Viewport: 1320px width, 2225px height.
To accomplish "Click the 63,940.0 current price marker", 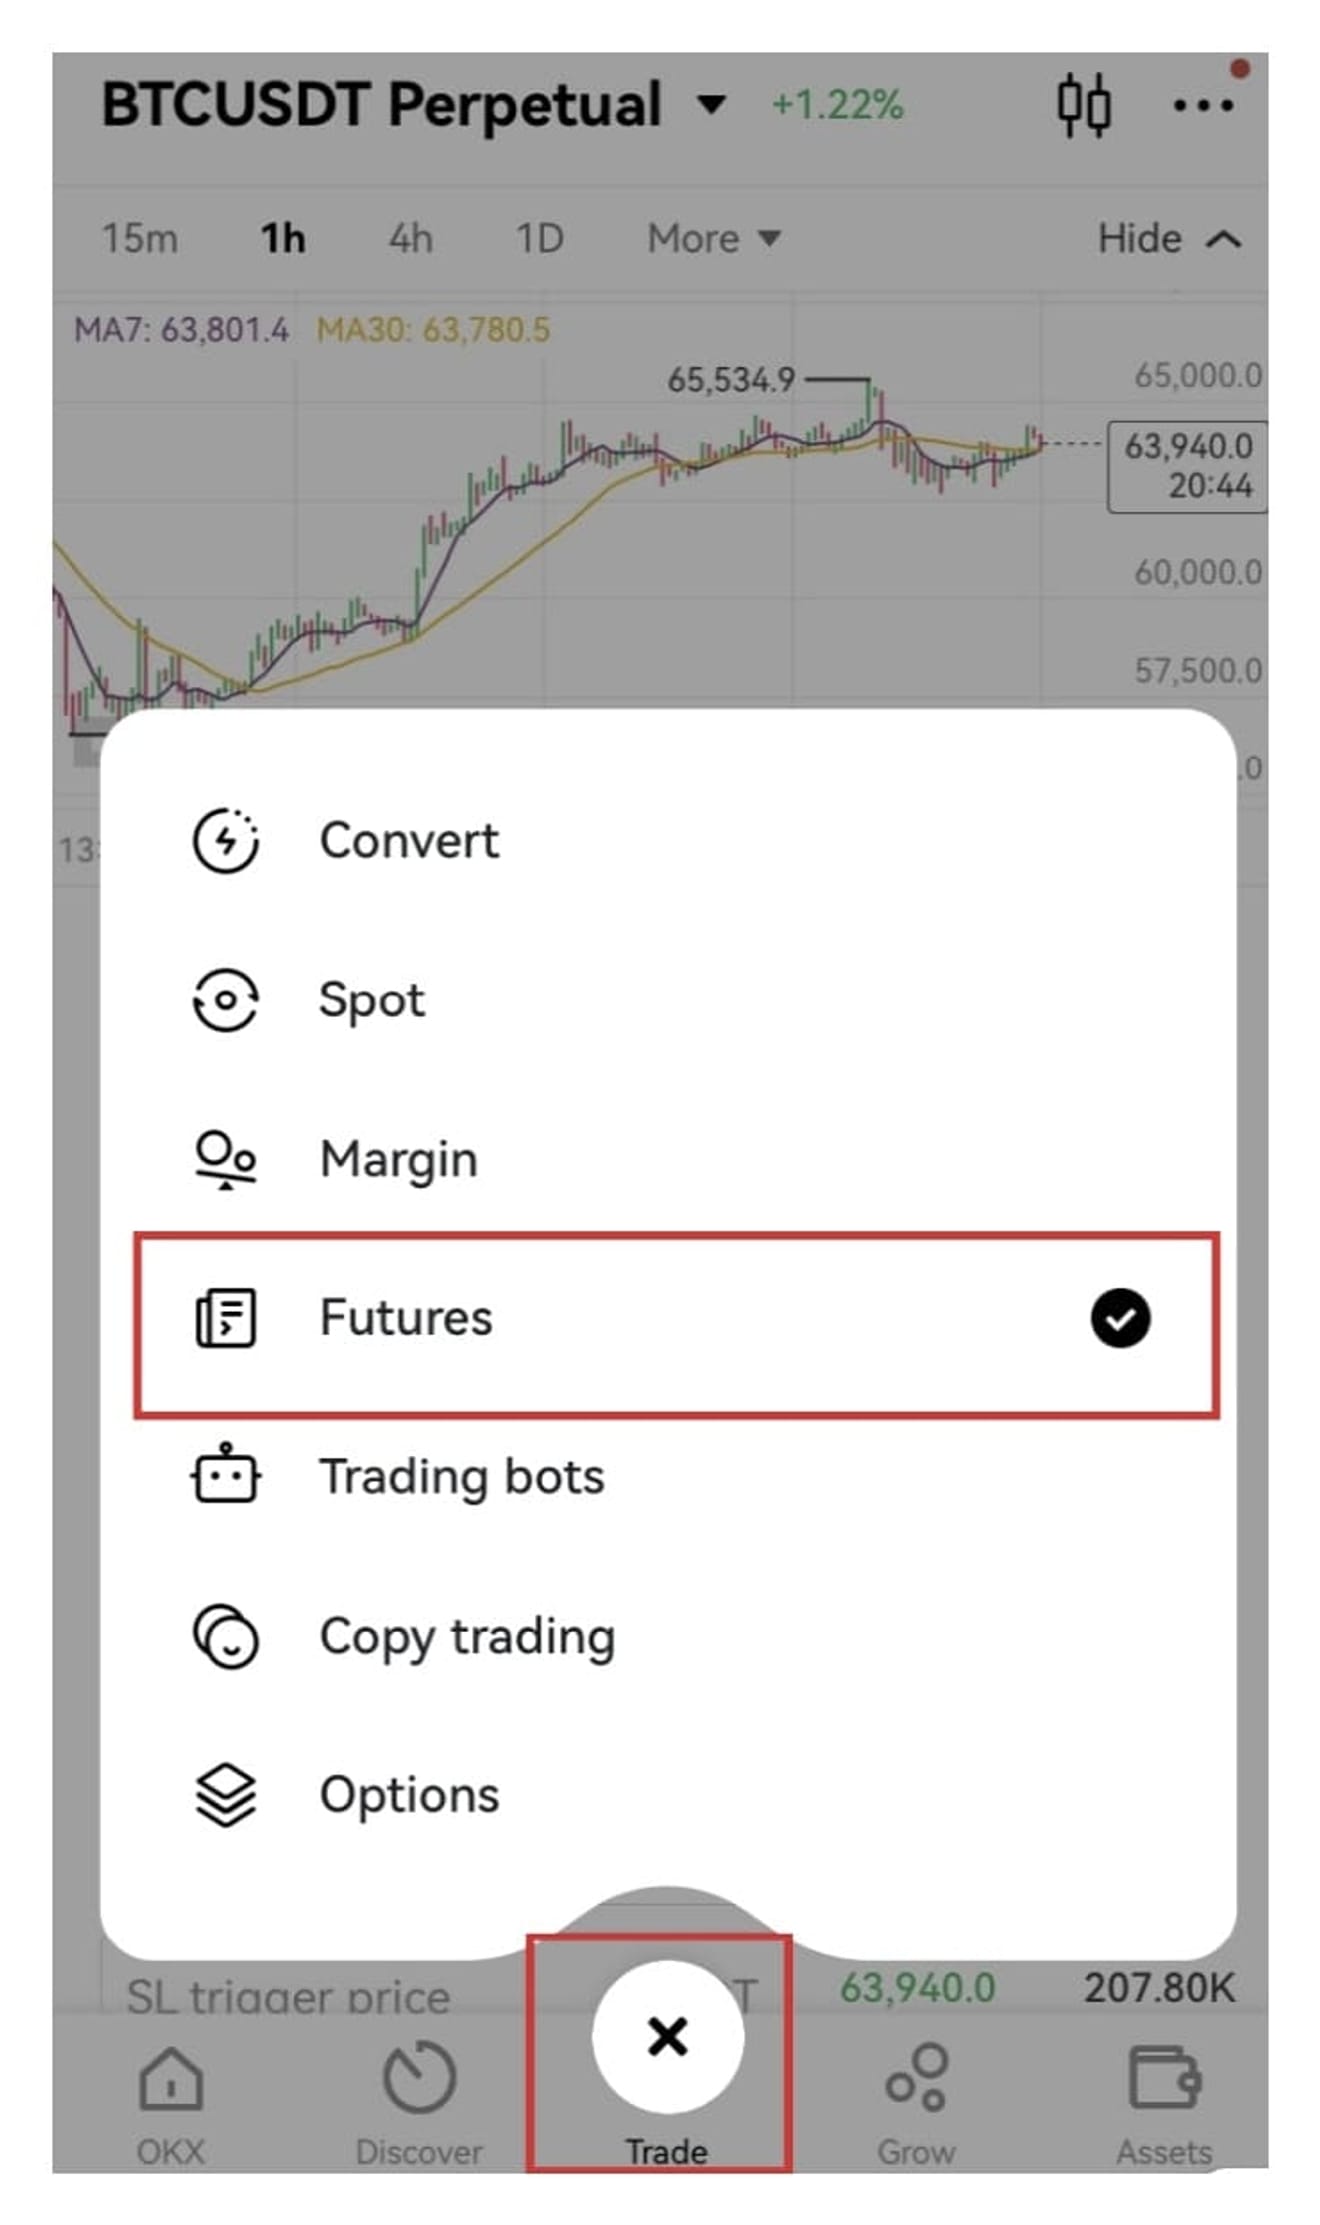I will tap(1187, 466).
